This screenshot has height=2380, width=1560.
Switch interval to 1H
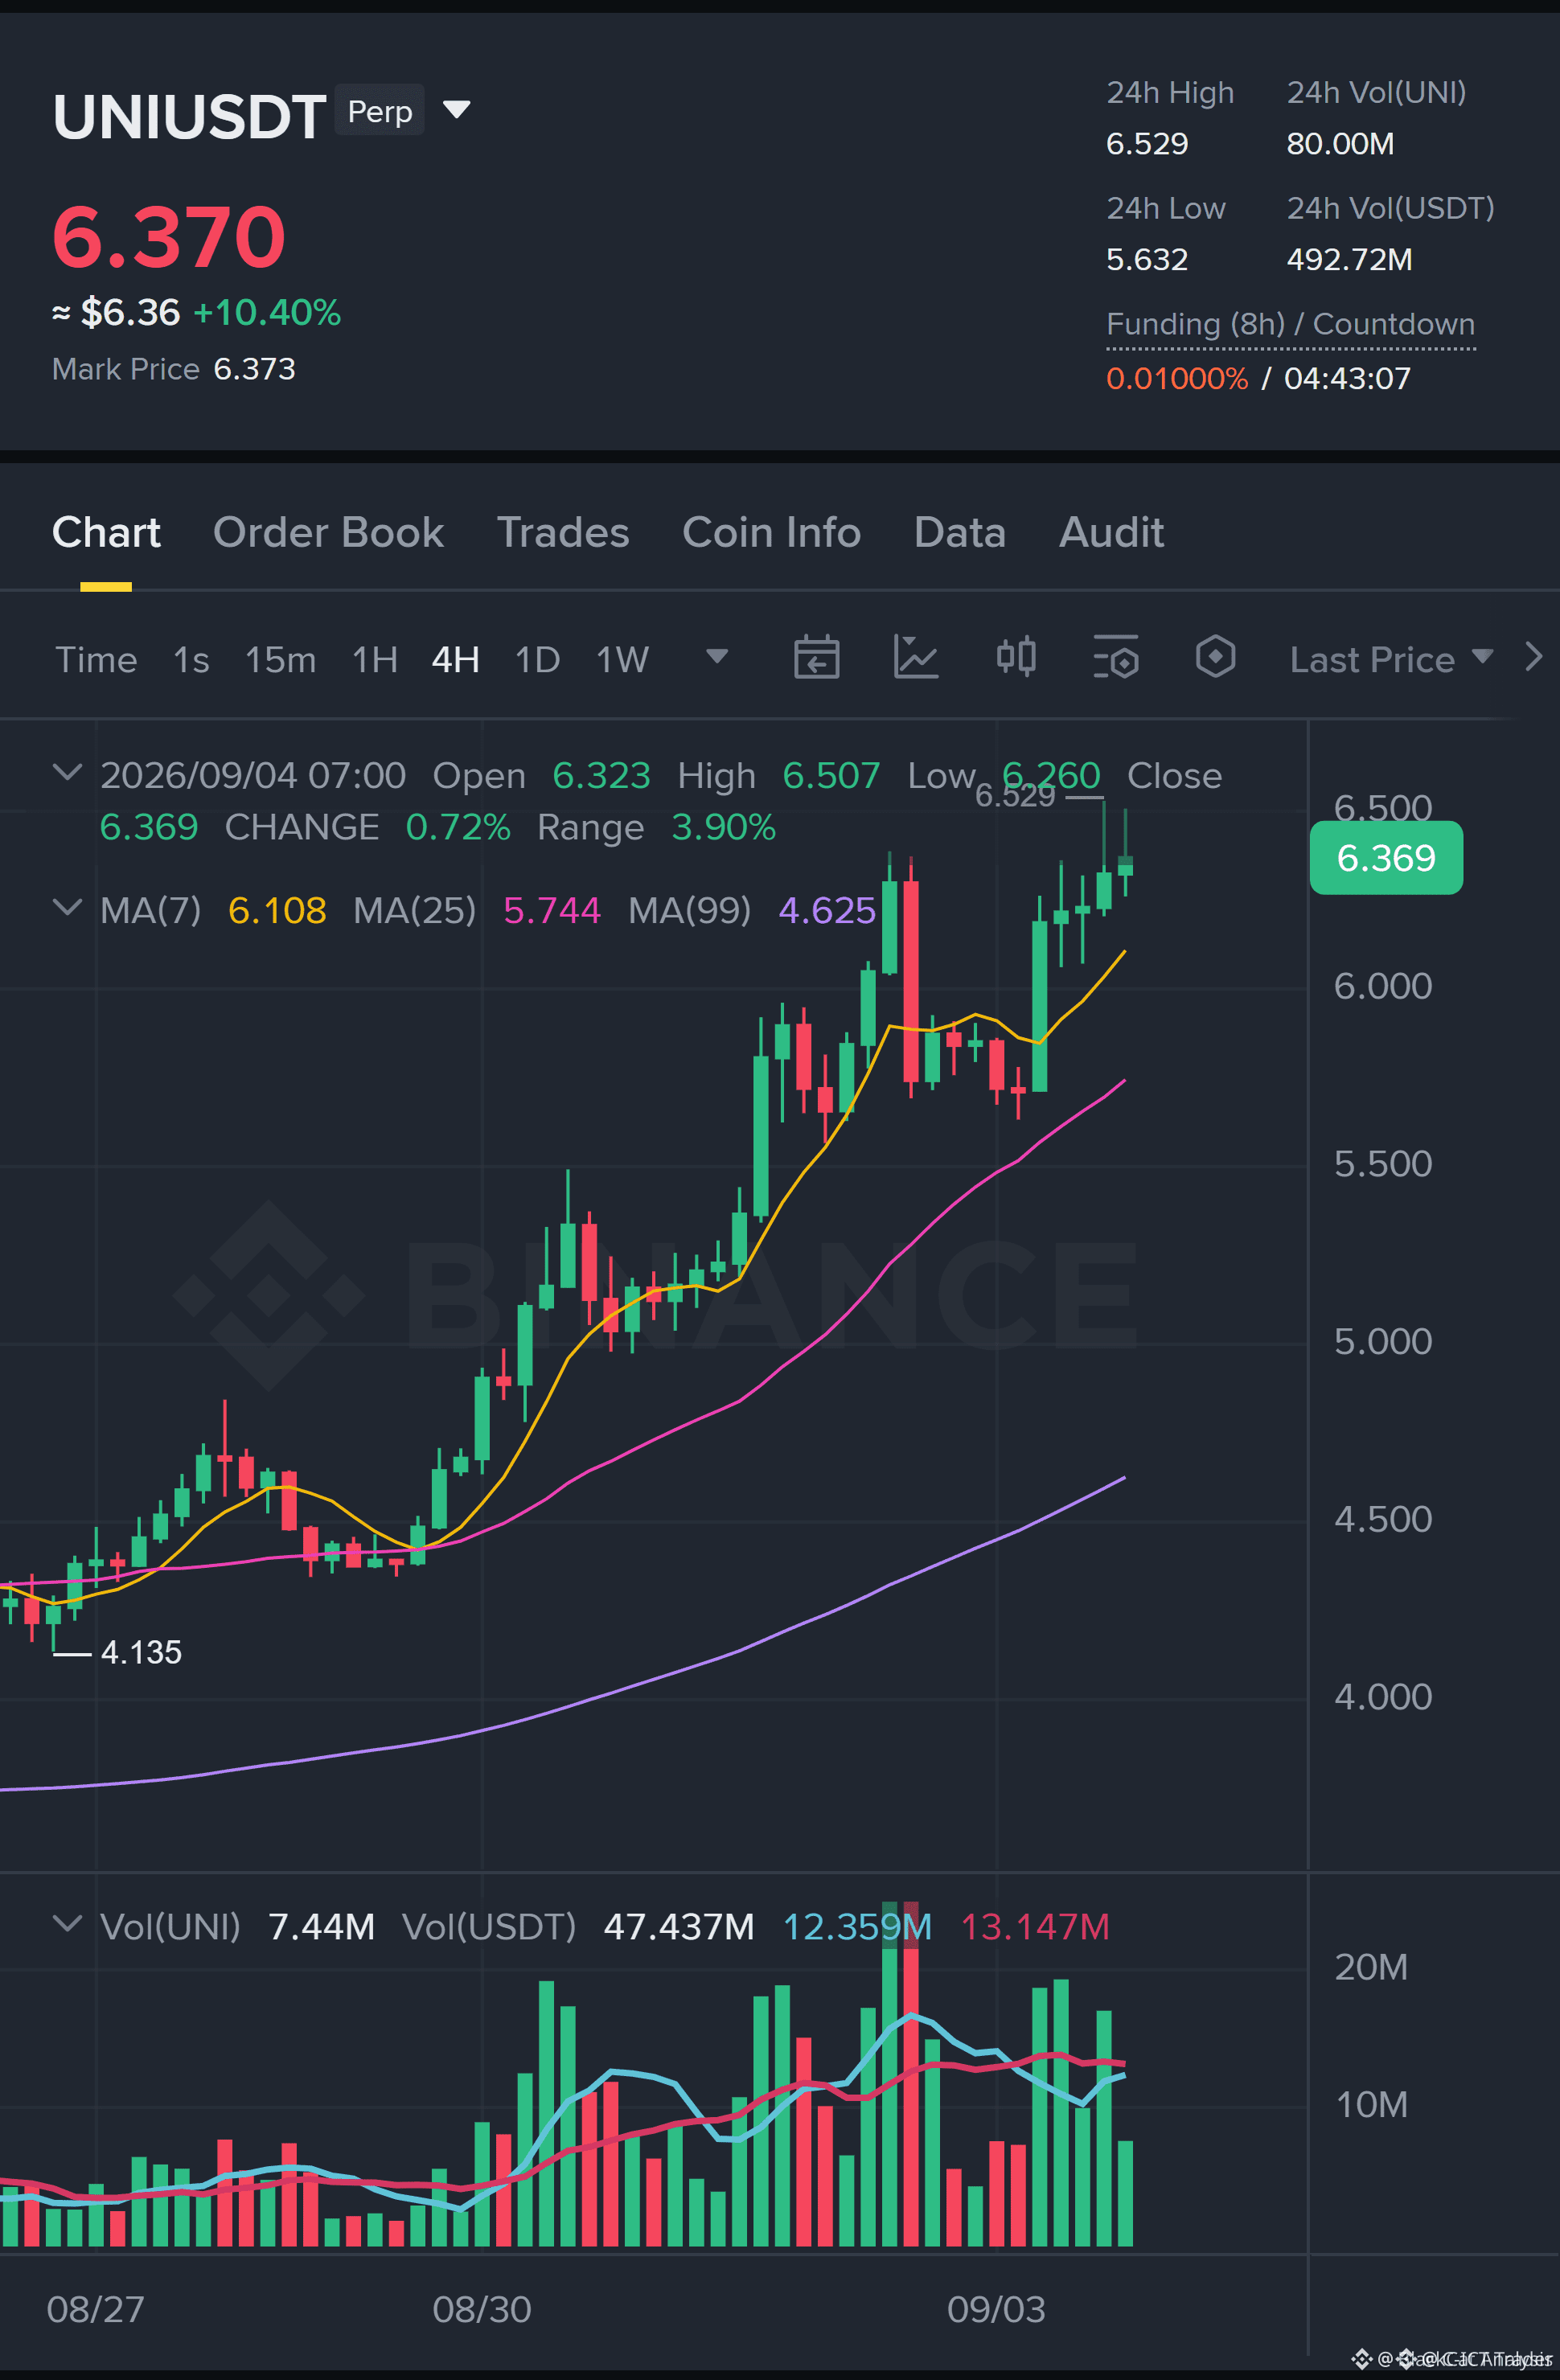pos(375,660)
